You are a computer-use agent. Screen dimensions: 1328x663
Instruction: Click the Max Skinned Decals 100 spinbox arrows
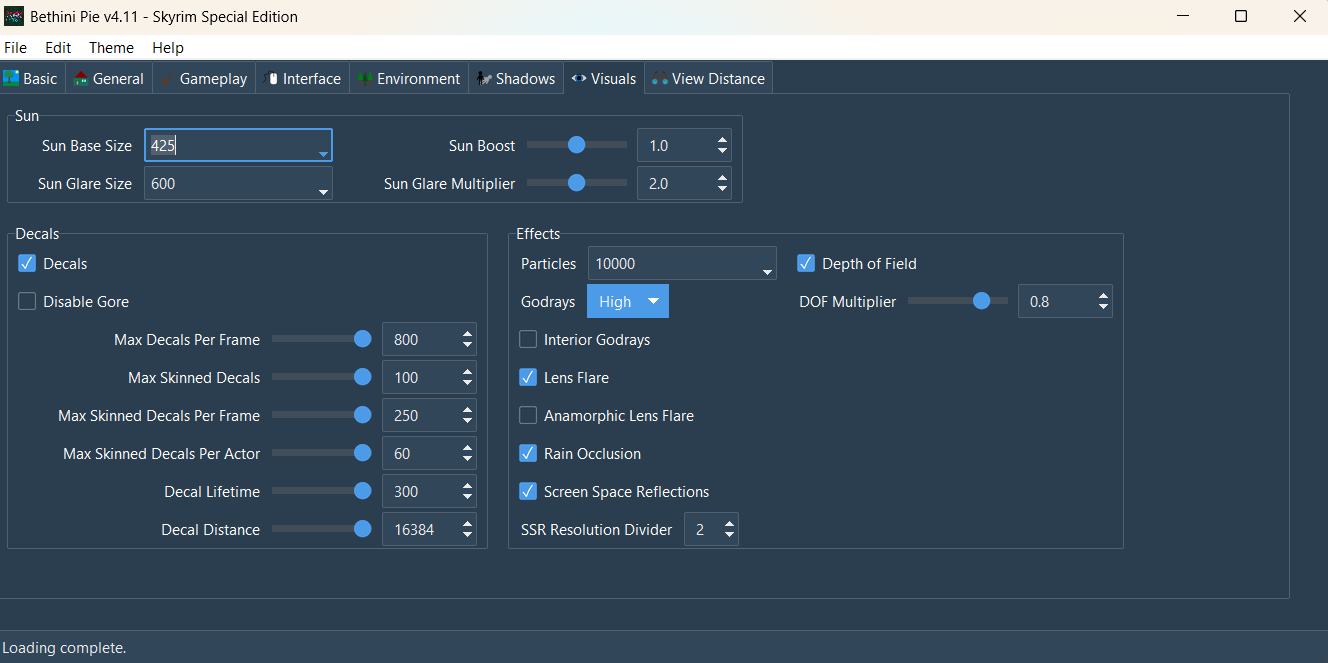pos(467,378)
